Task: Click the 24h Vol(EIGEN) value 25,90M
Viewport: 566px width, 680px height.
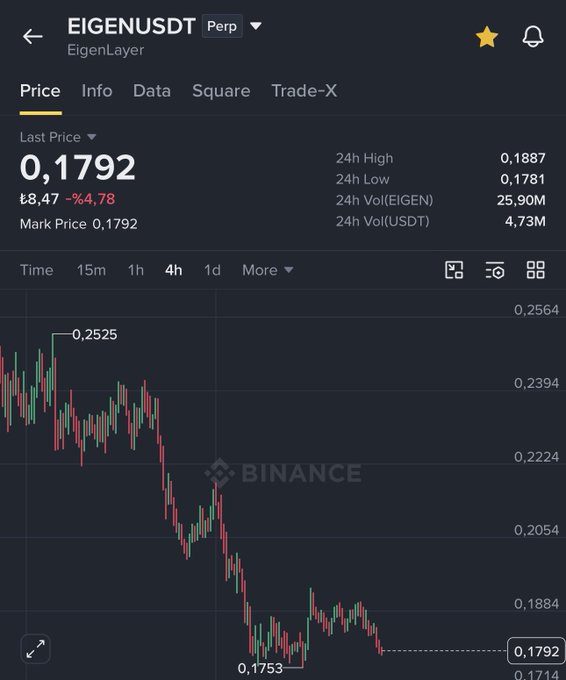Action: point(521,200)
